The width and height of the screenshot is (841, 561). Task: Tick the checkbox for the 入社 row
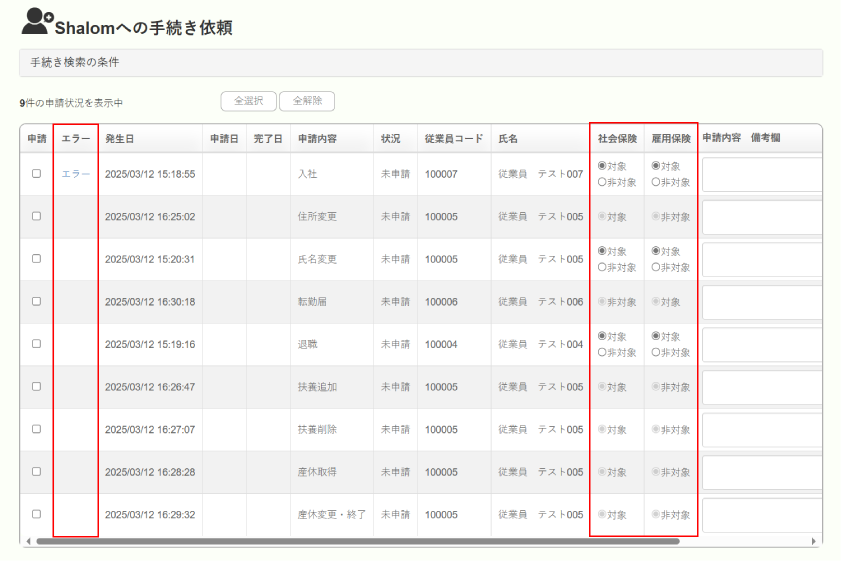pyautogui.click(x=37, y=173)
